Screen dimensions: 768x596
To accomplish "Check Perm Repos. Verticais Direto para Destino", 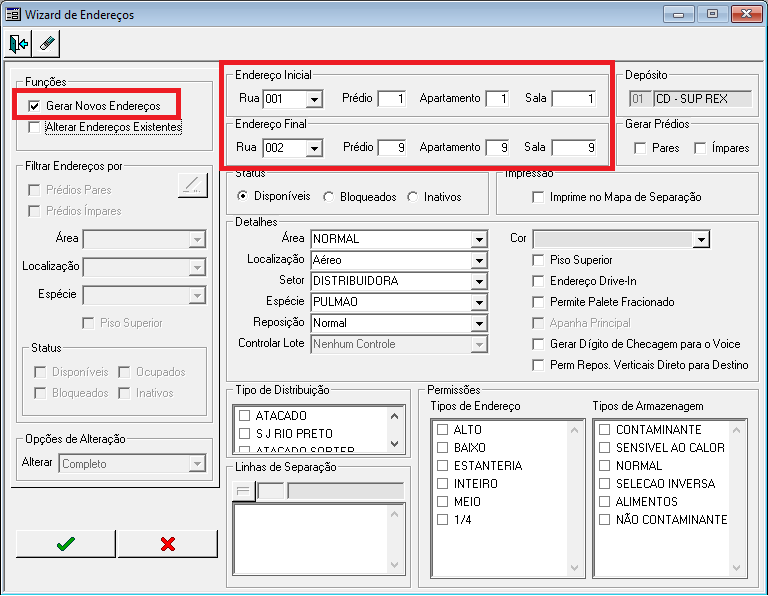I will pos(538,365).
